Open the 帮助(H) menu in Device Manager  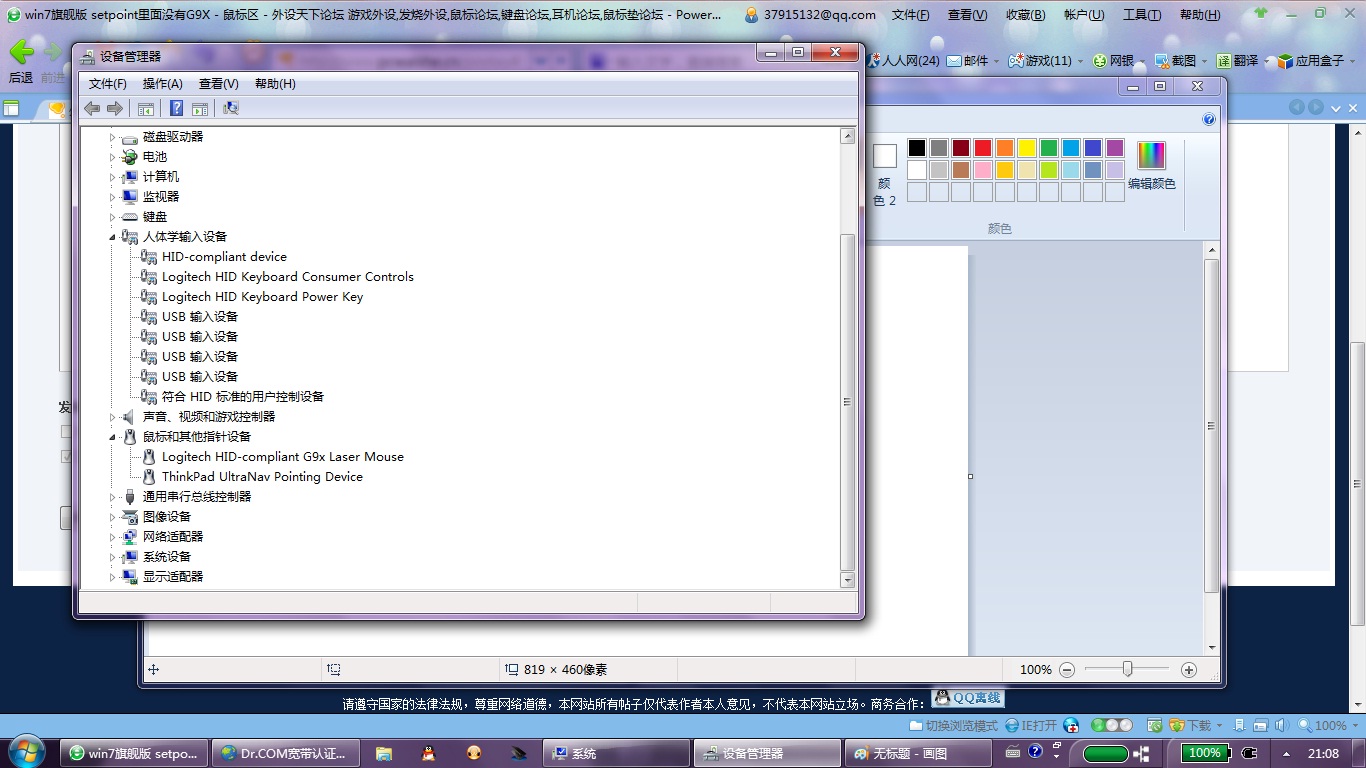(275, 84)
